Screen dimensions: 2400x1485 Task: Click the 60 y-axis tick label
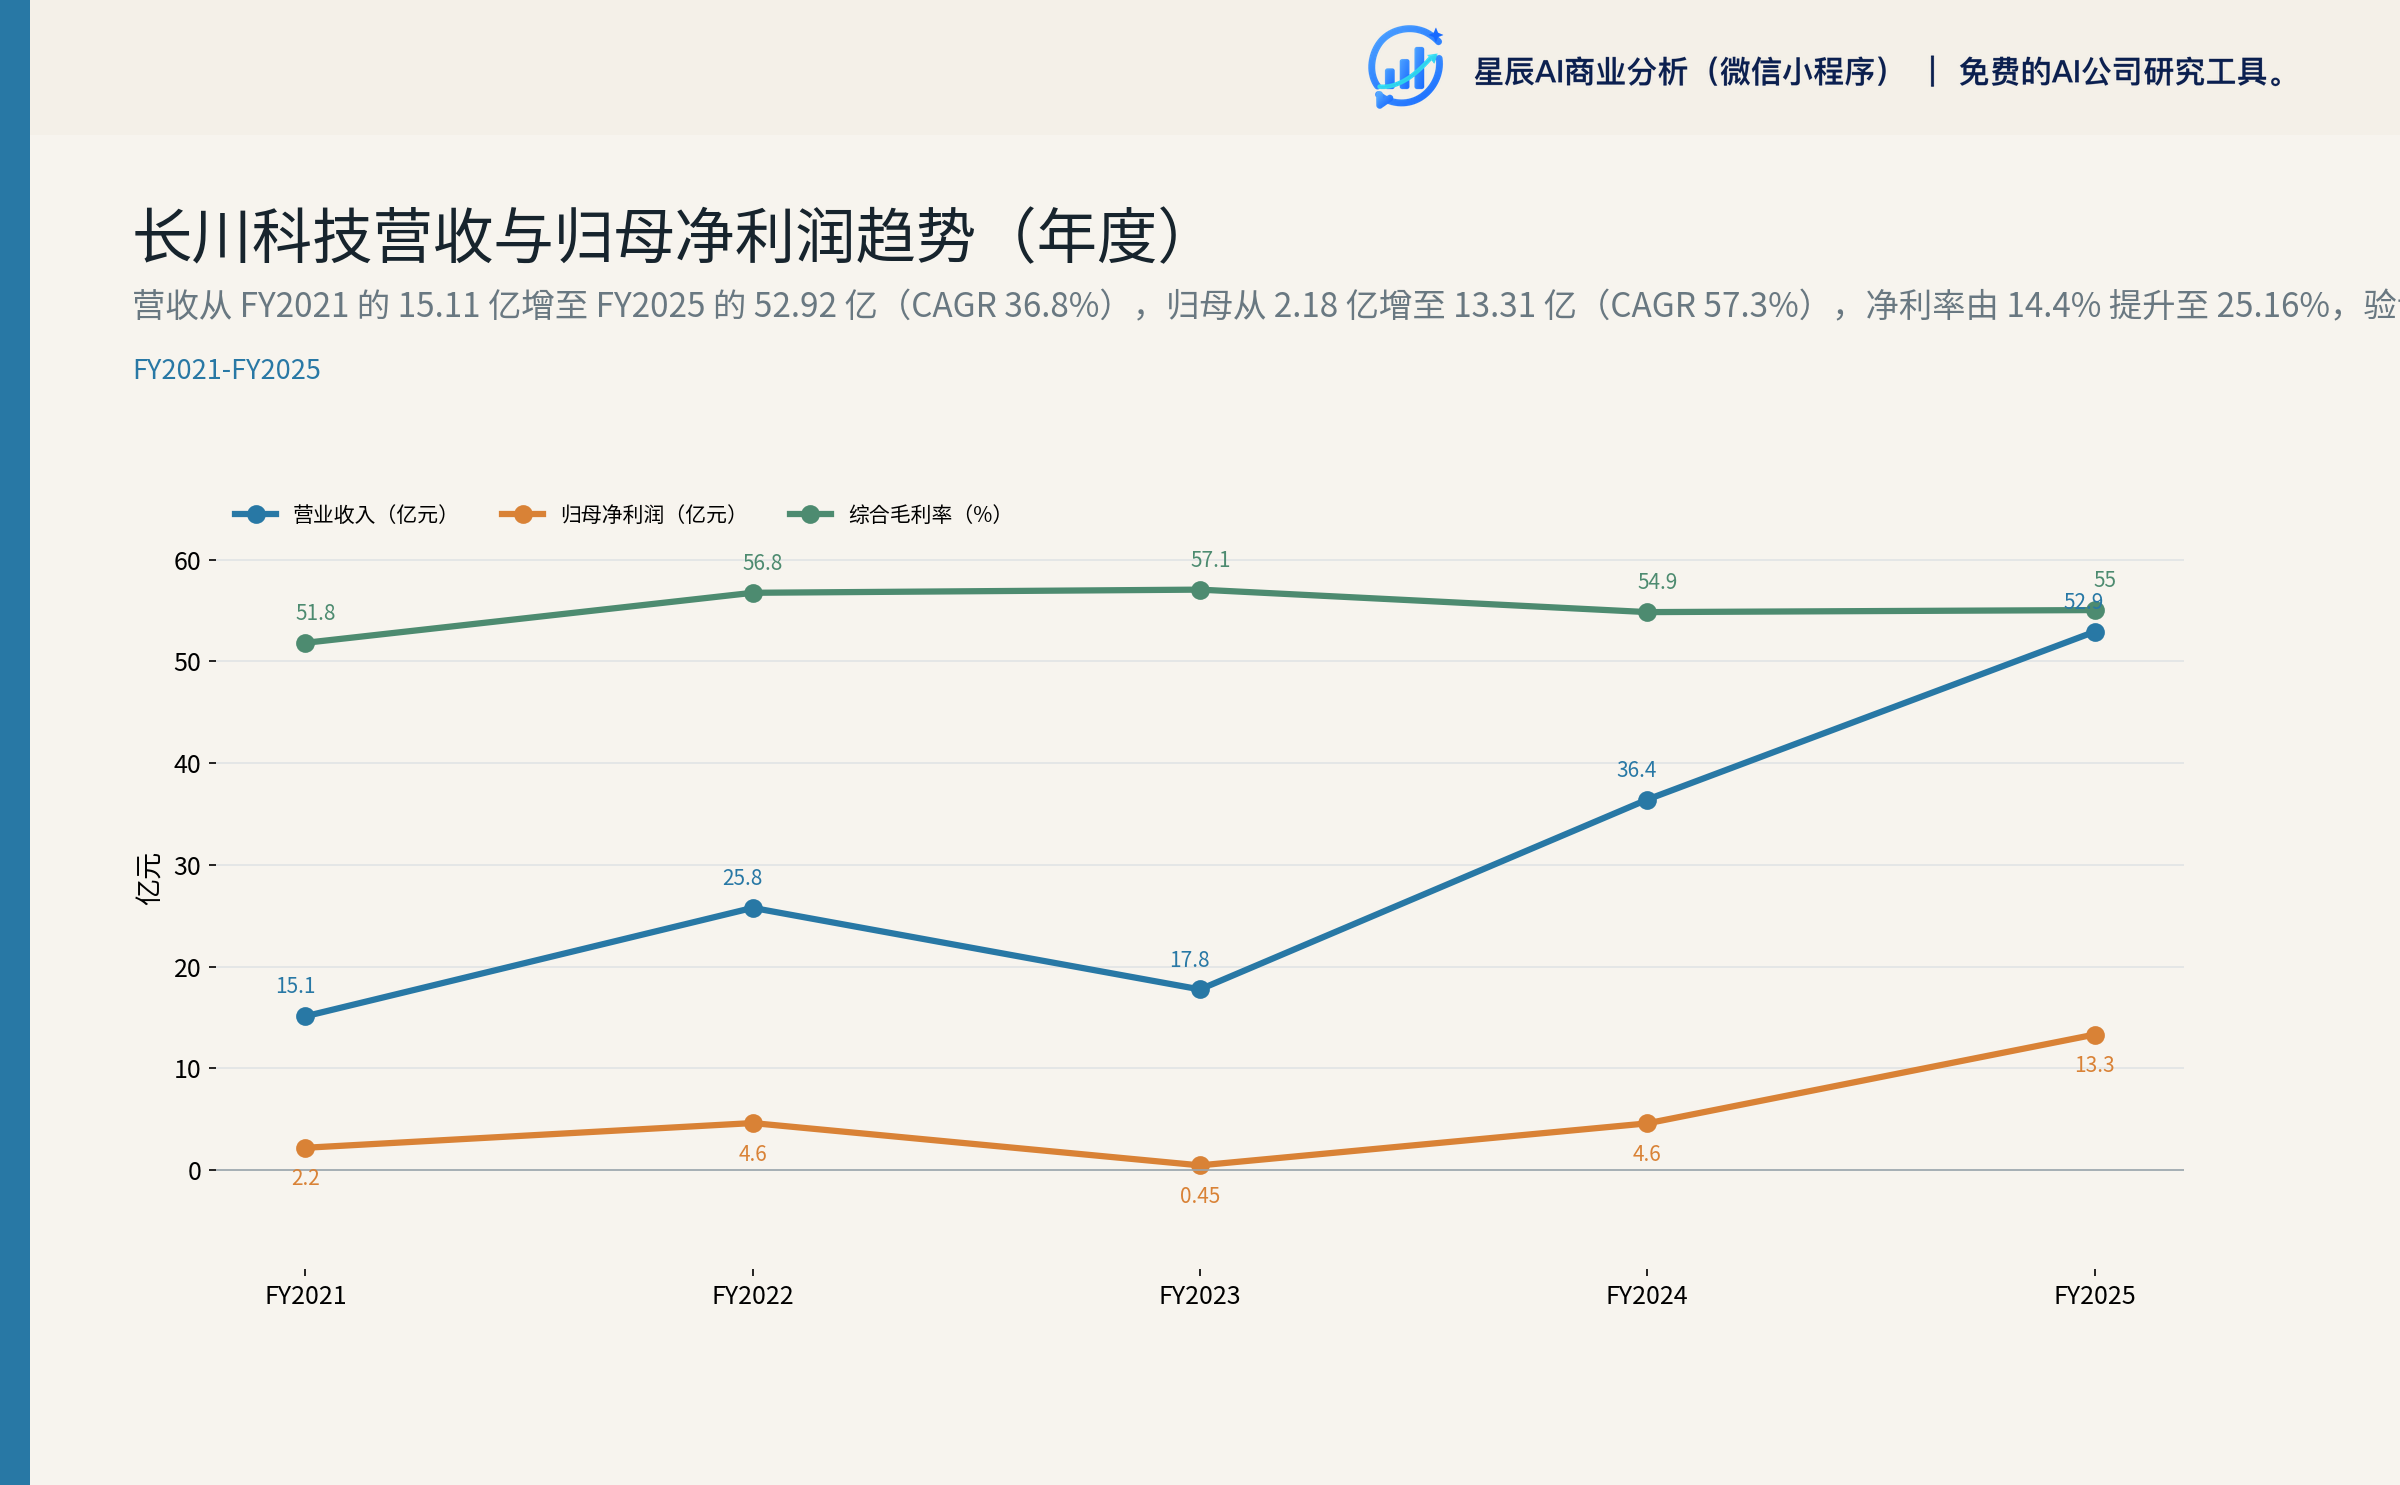(187, 561)
